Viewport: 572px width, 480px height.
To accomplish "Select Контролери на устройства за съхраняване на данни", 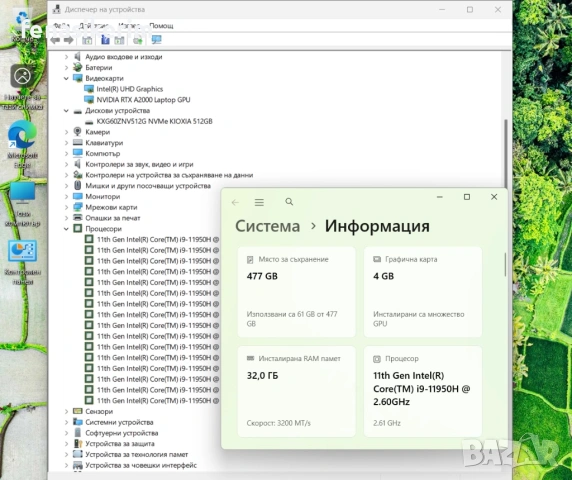I will [169, 175].
